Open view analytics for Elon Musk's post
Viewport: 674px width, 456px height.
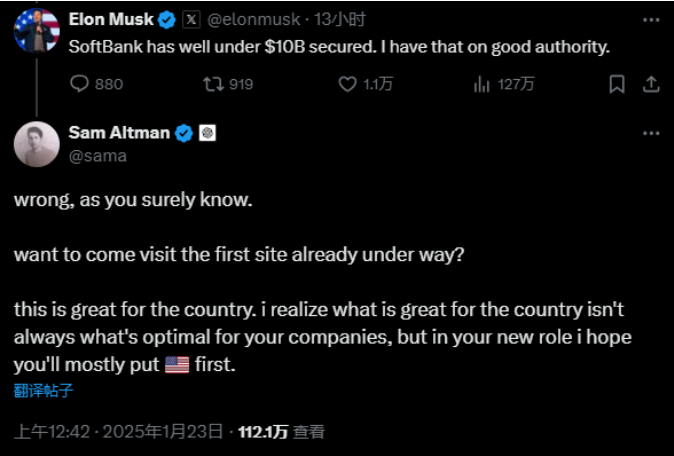pyautogui.click(x=481, y=84)
